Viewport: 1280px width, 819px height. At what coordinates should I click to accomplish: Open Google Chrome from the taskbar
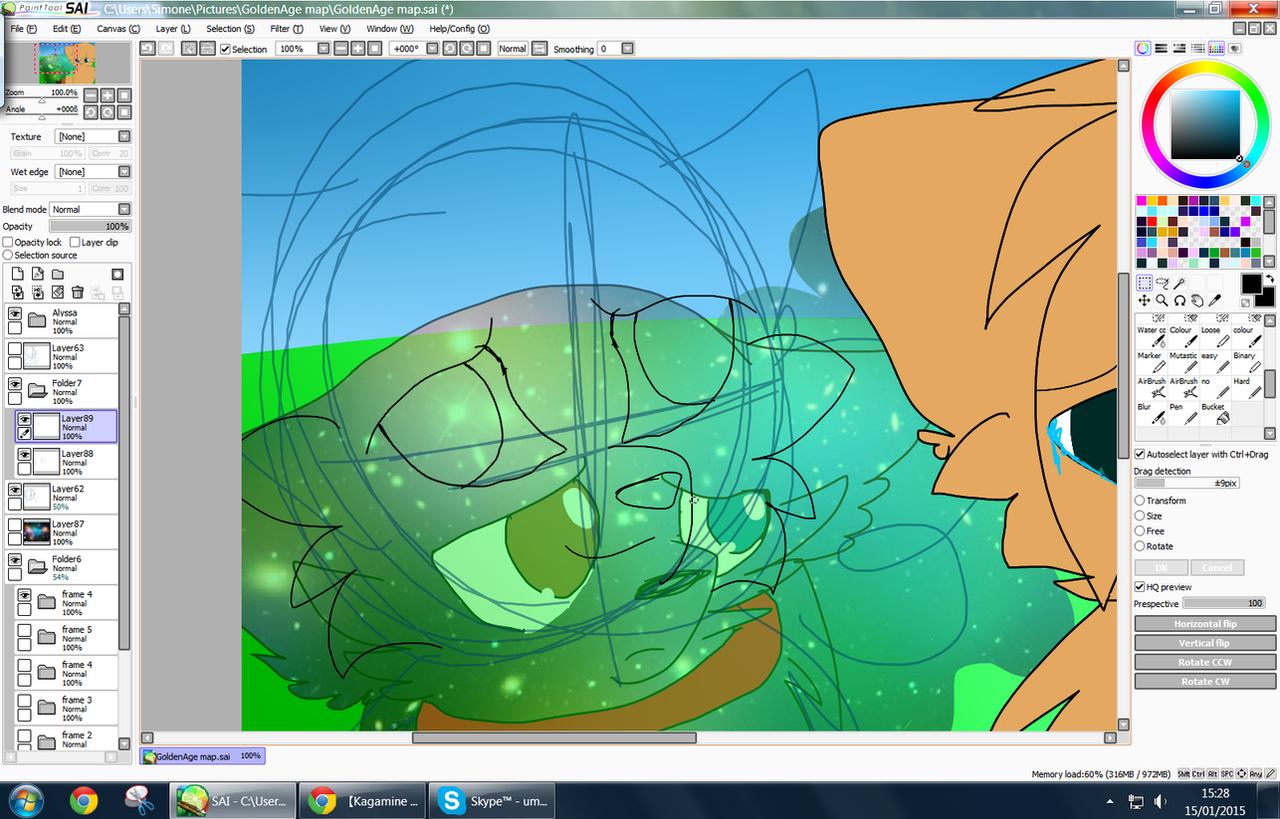pos(83,800)
